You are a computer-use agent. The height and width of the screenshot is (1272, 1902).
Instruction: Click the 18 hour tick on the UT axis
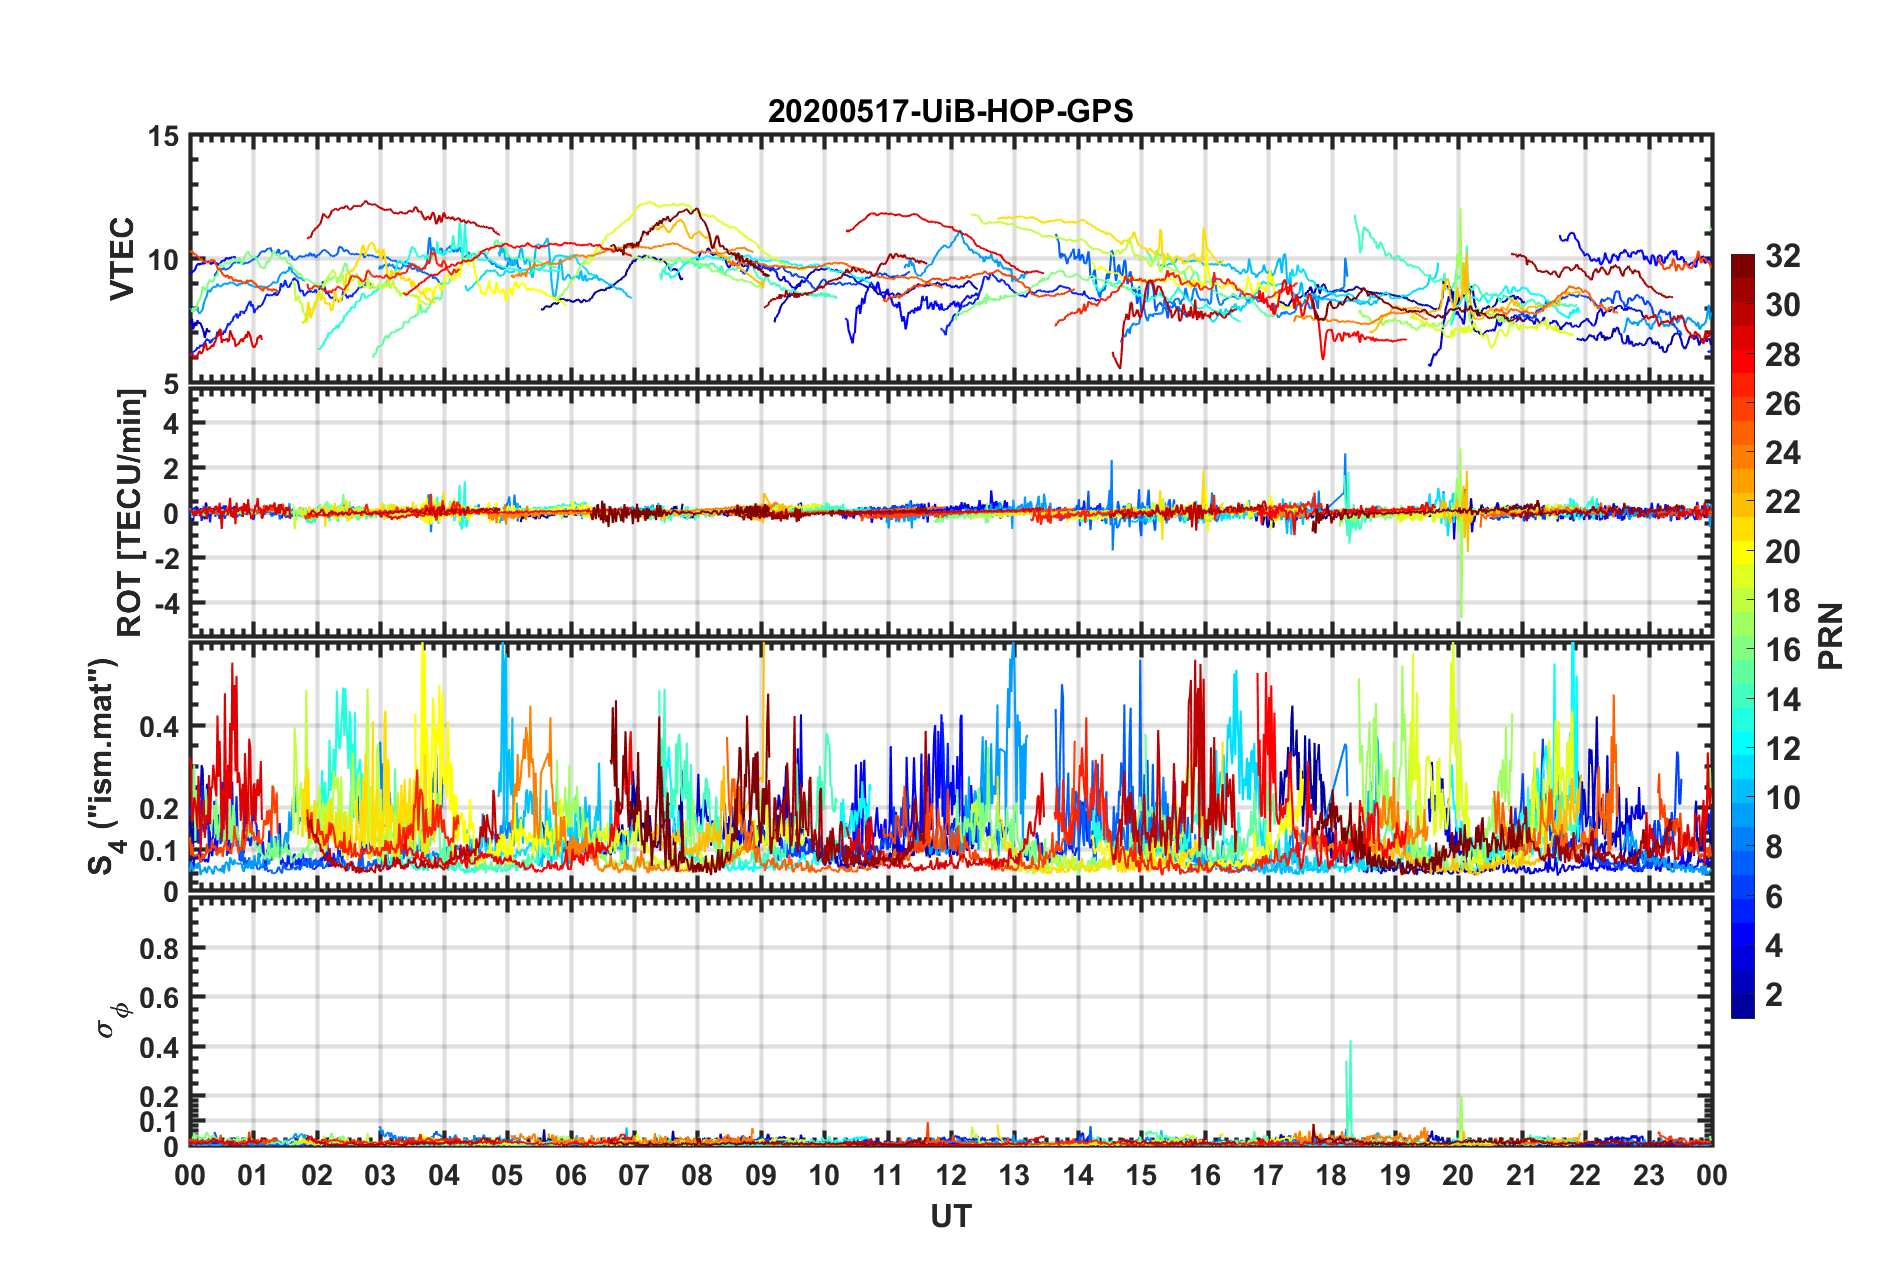(1332, 1175)
